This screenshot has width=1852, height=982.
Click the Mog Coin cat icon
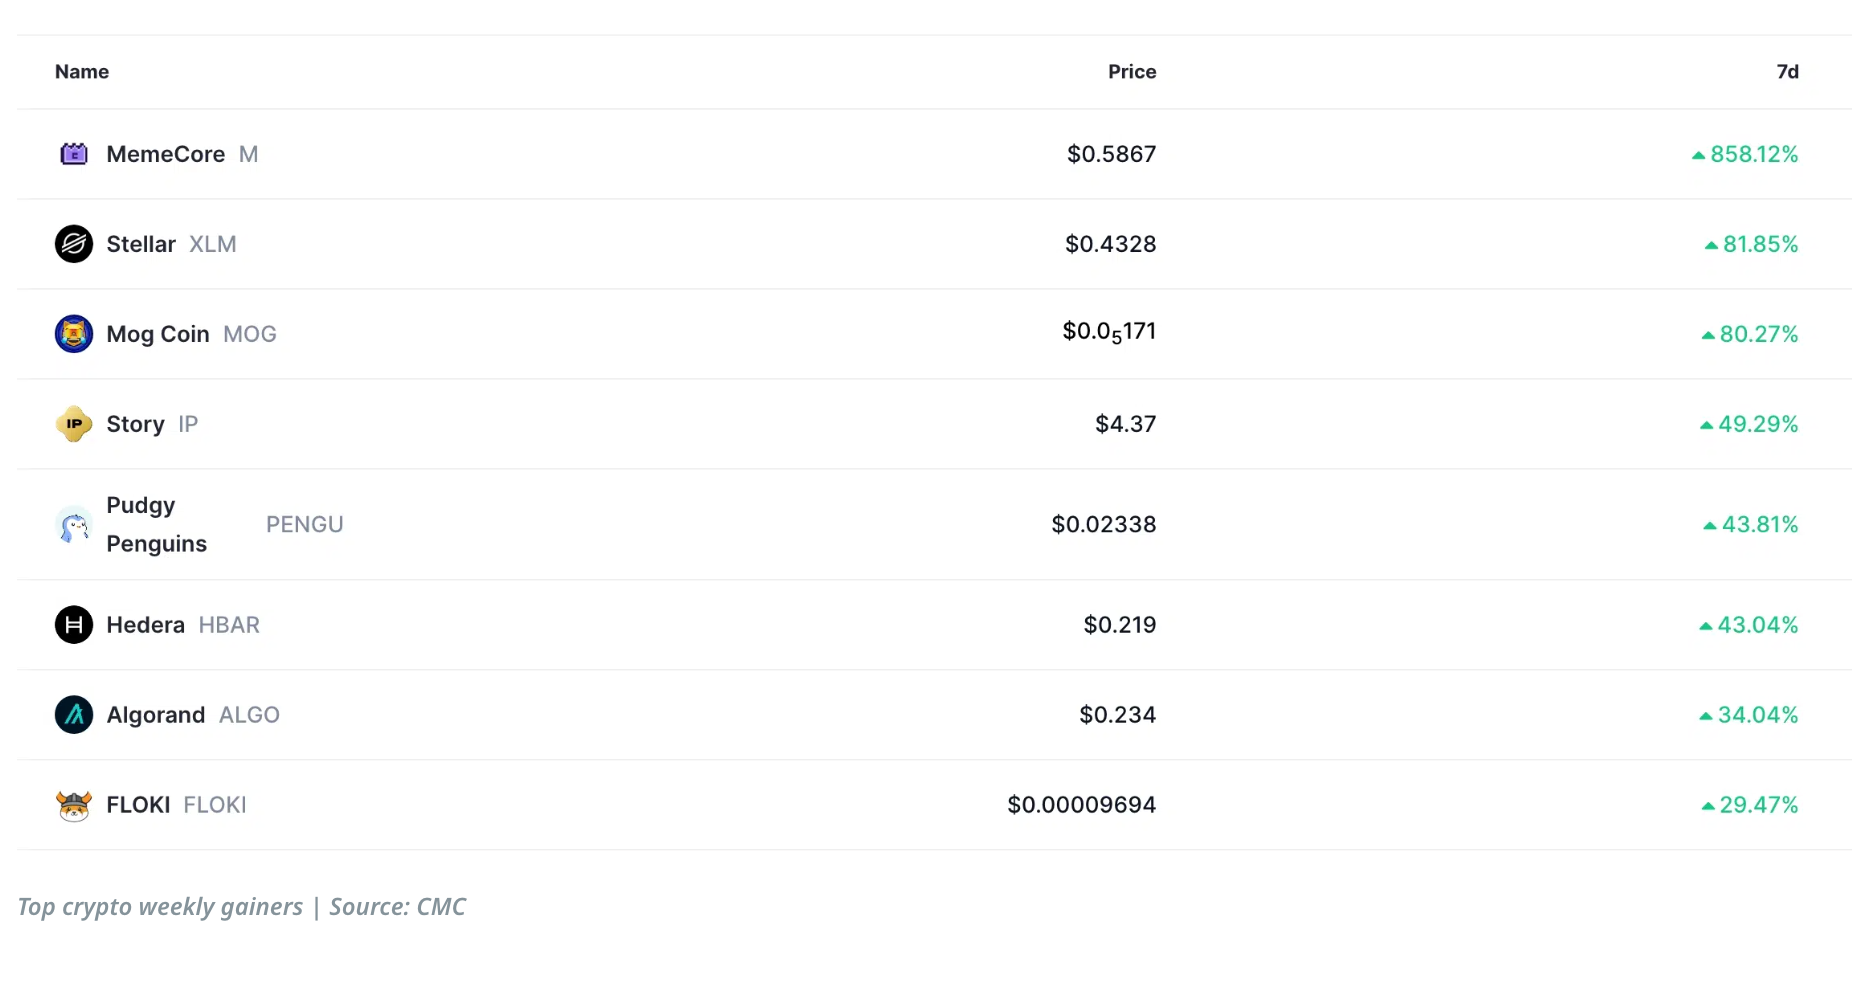tap(74, 334)
